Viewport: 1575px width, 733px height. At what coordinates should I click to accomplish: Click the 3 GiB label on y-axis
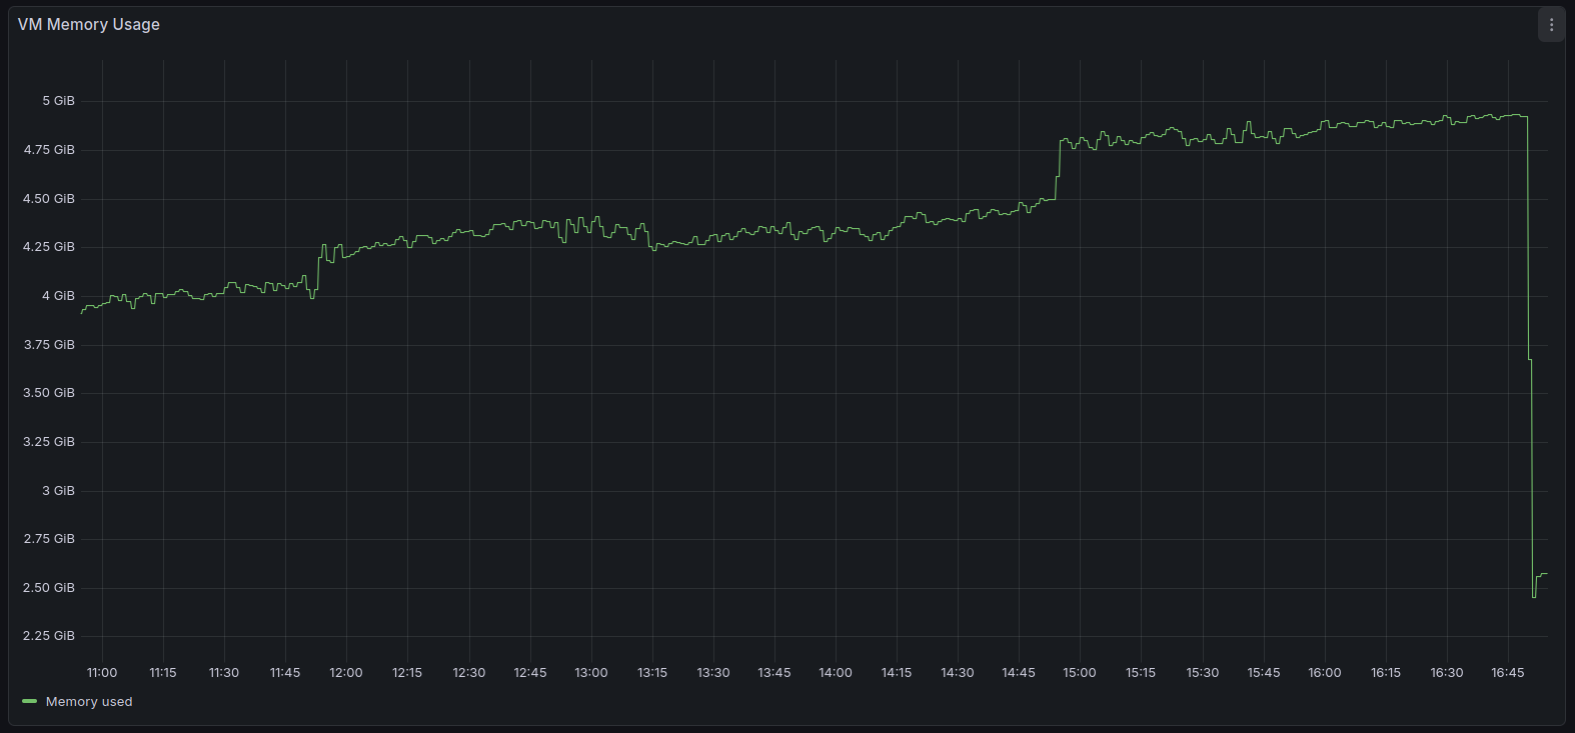pyautogui.click(x=58, y=491)
